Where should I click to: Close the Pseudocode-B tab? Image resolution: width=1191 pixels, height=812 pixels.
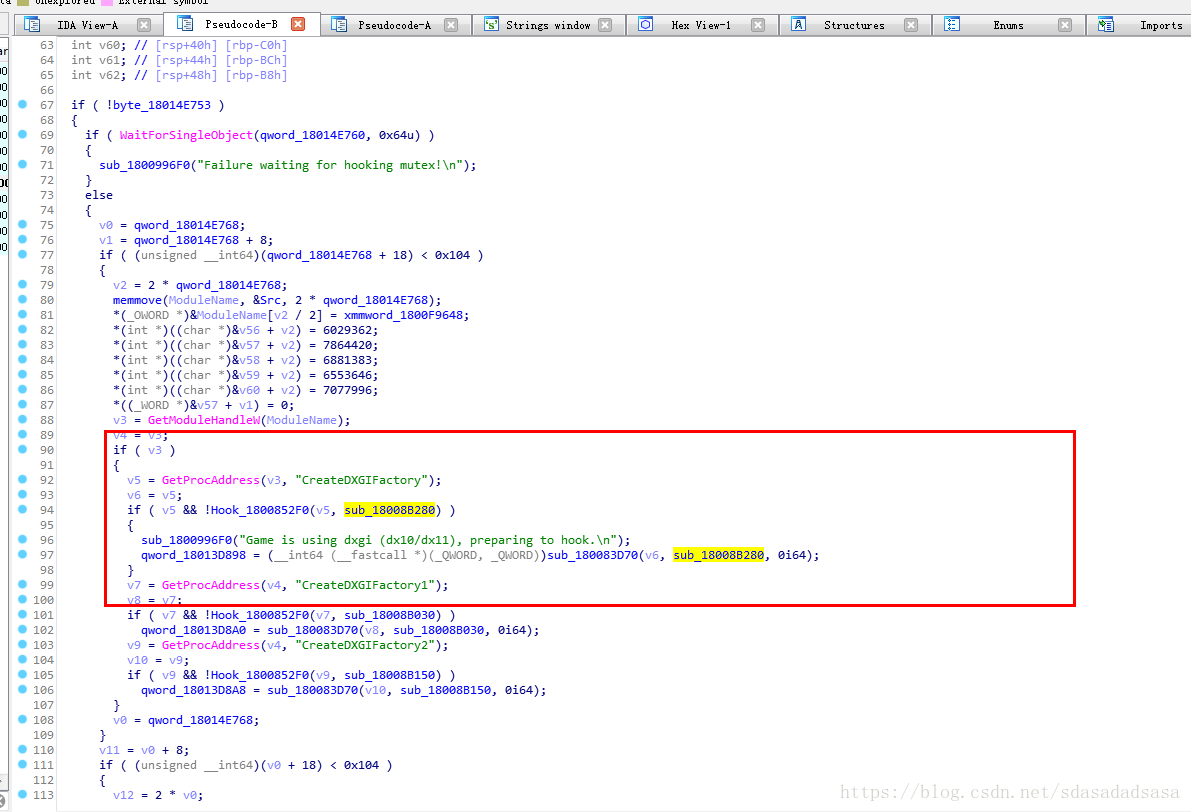298,24
